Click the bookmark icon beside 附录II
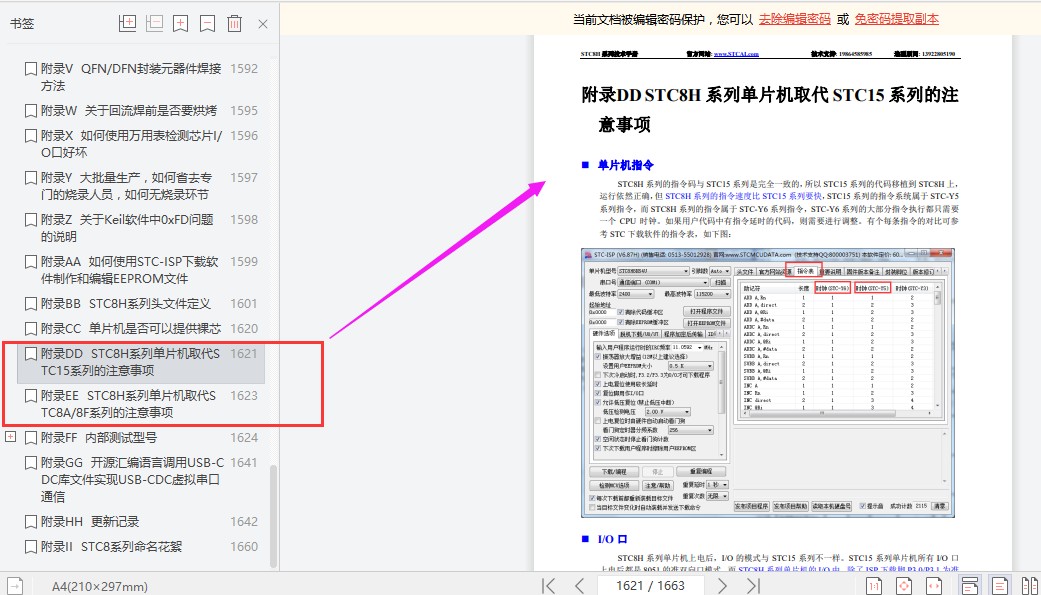 (31, 547)
